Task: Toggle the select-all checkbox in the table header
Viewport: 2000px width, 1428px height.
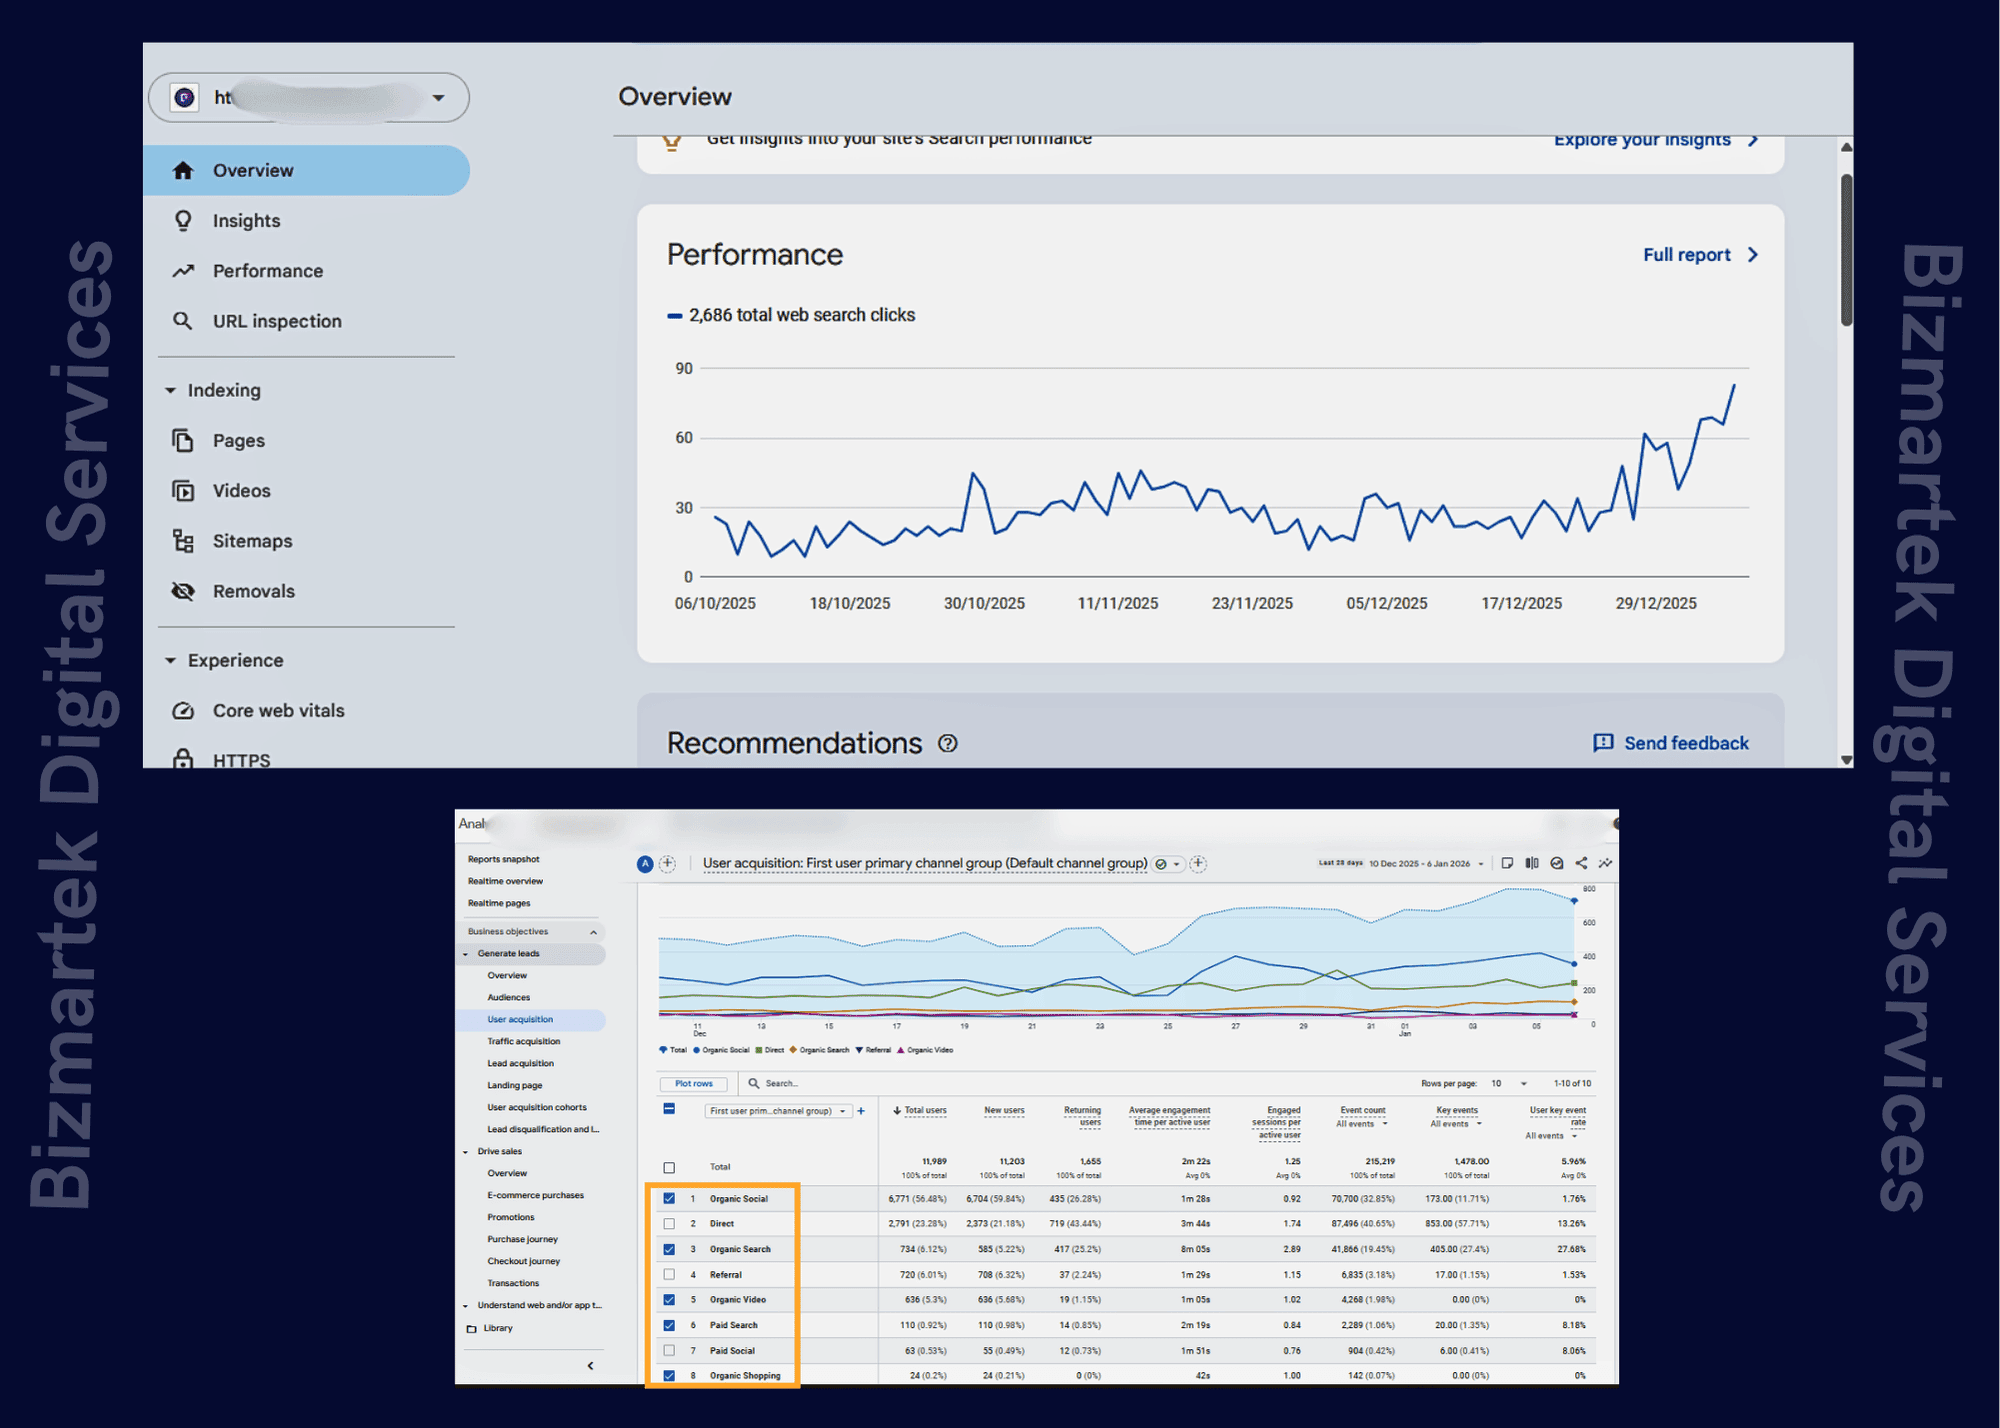Action: (x=669, y=1109)
